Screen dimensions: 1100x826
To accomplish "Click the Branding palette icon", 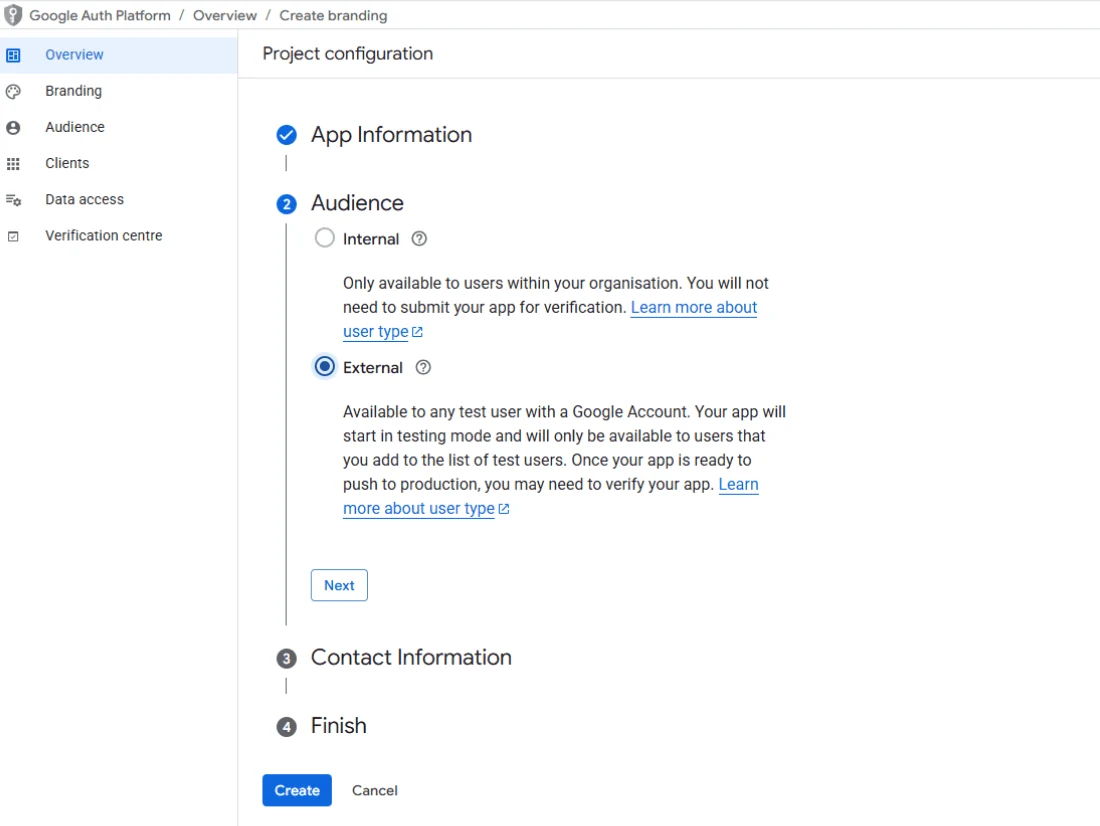I will point(13,91).
